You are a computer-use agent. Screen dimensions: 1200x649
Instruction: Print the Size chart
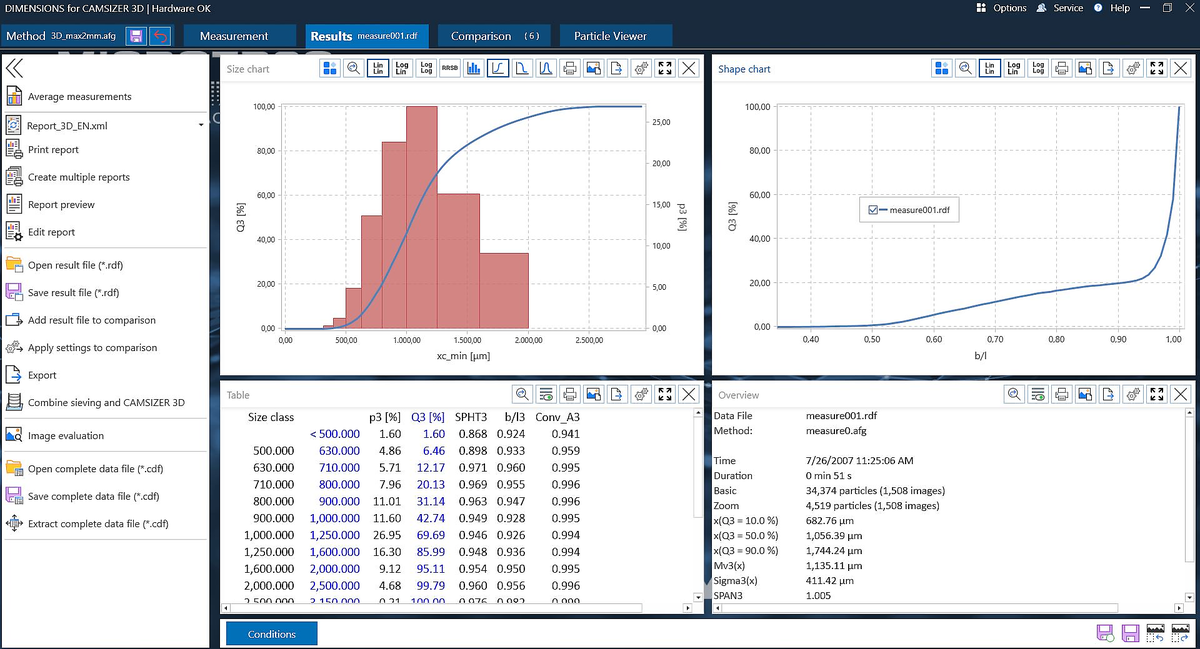tap(569, 69)
